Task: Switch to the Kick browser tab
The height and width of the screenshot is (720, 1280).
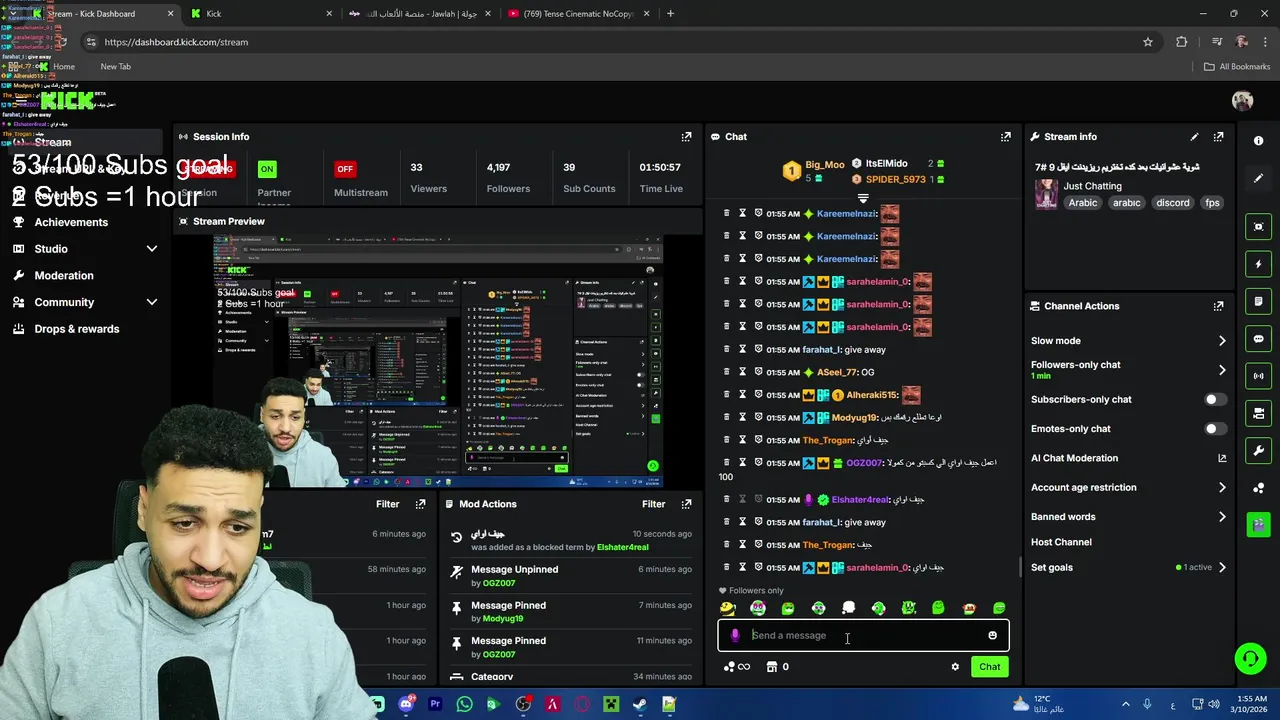Action: click(x=260, y=14)
